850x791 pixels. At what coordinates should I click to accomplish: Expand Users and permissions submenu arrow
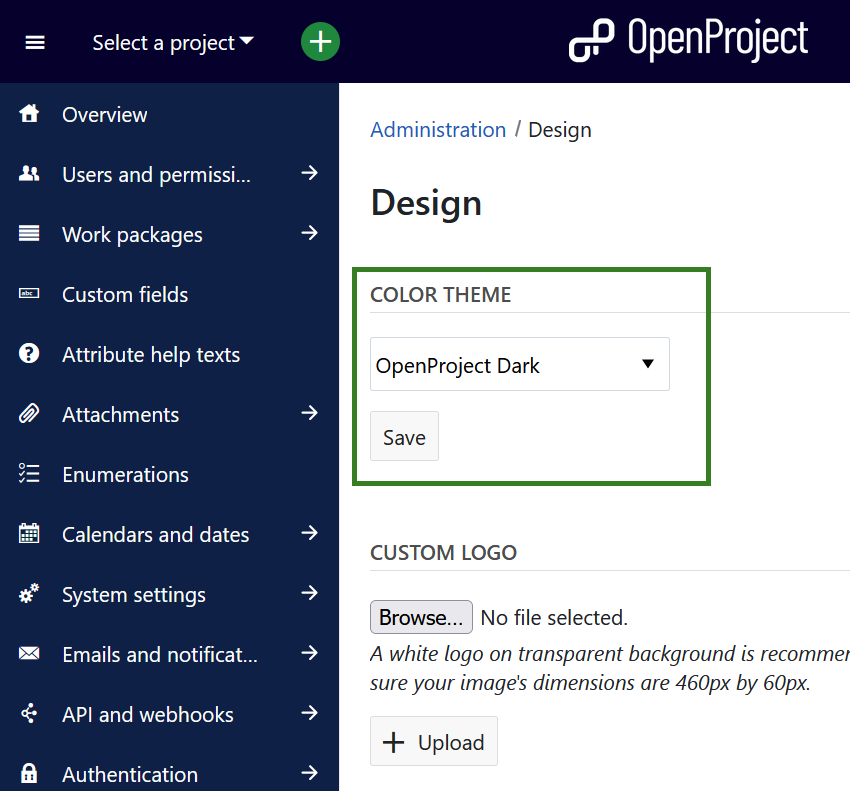click(309, 174)
